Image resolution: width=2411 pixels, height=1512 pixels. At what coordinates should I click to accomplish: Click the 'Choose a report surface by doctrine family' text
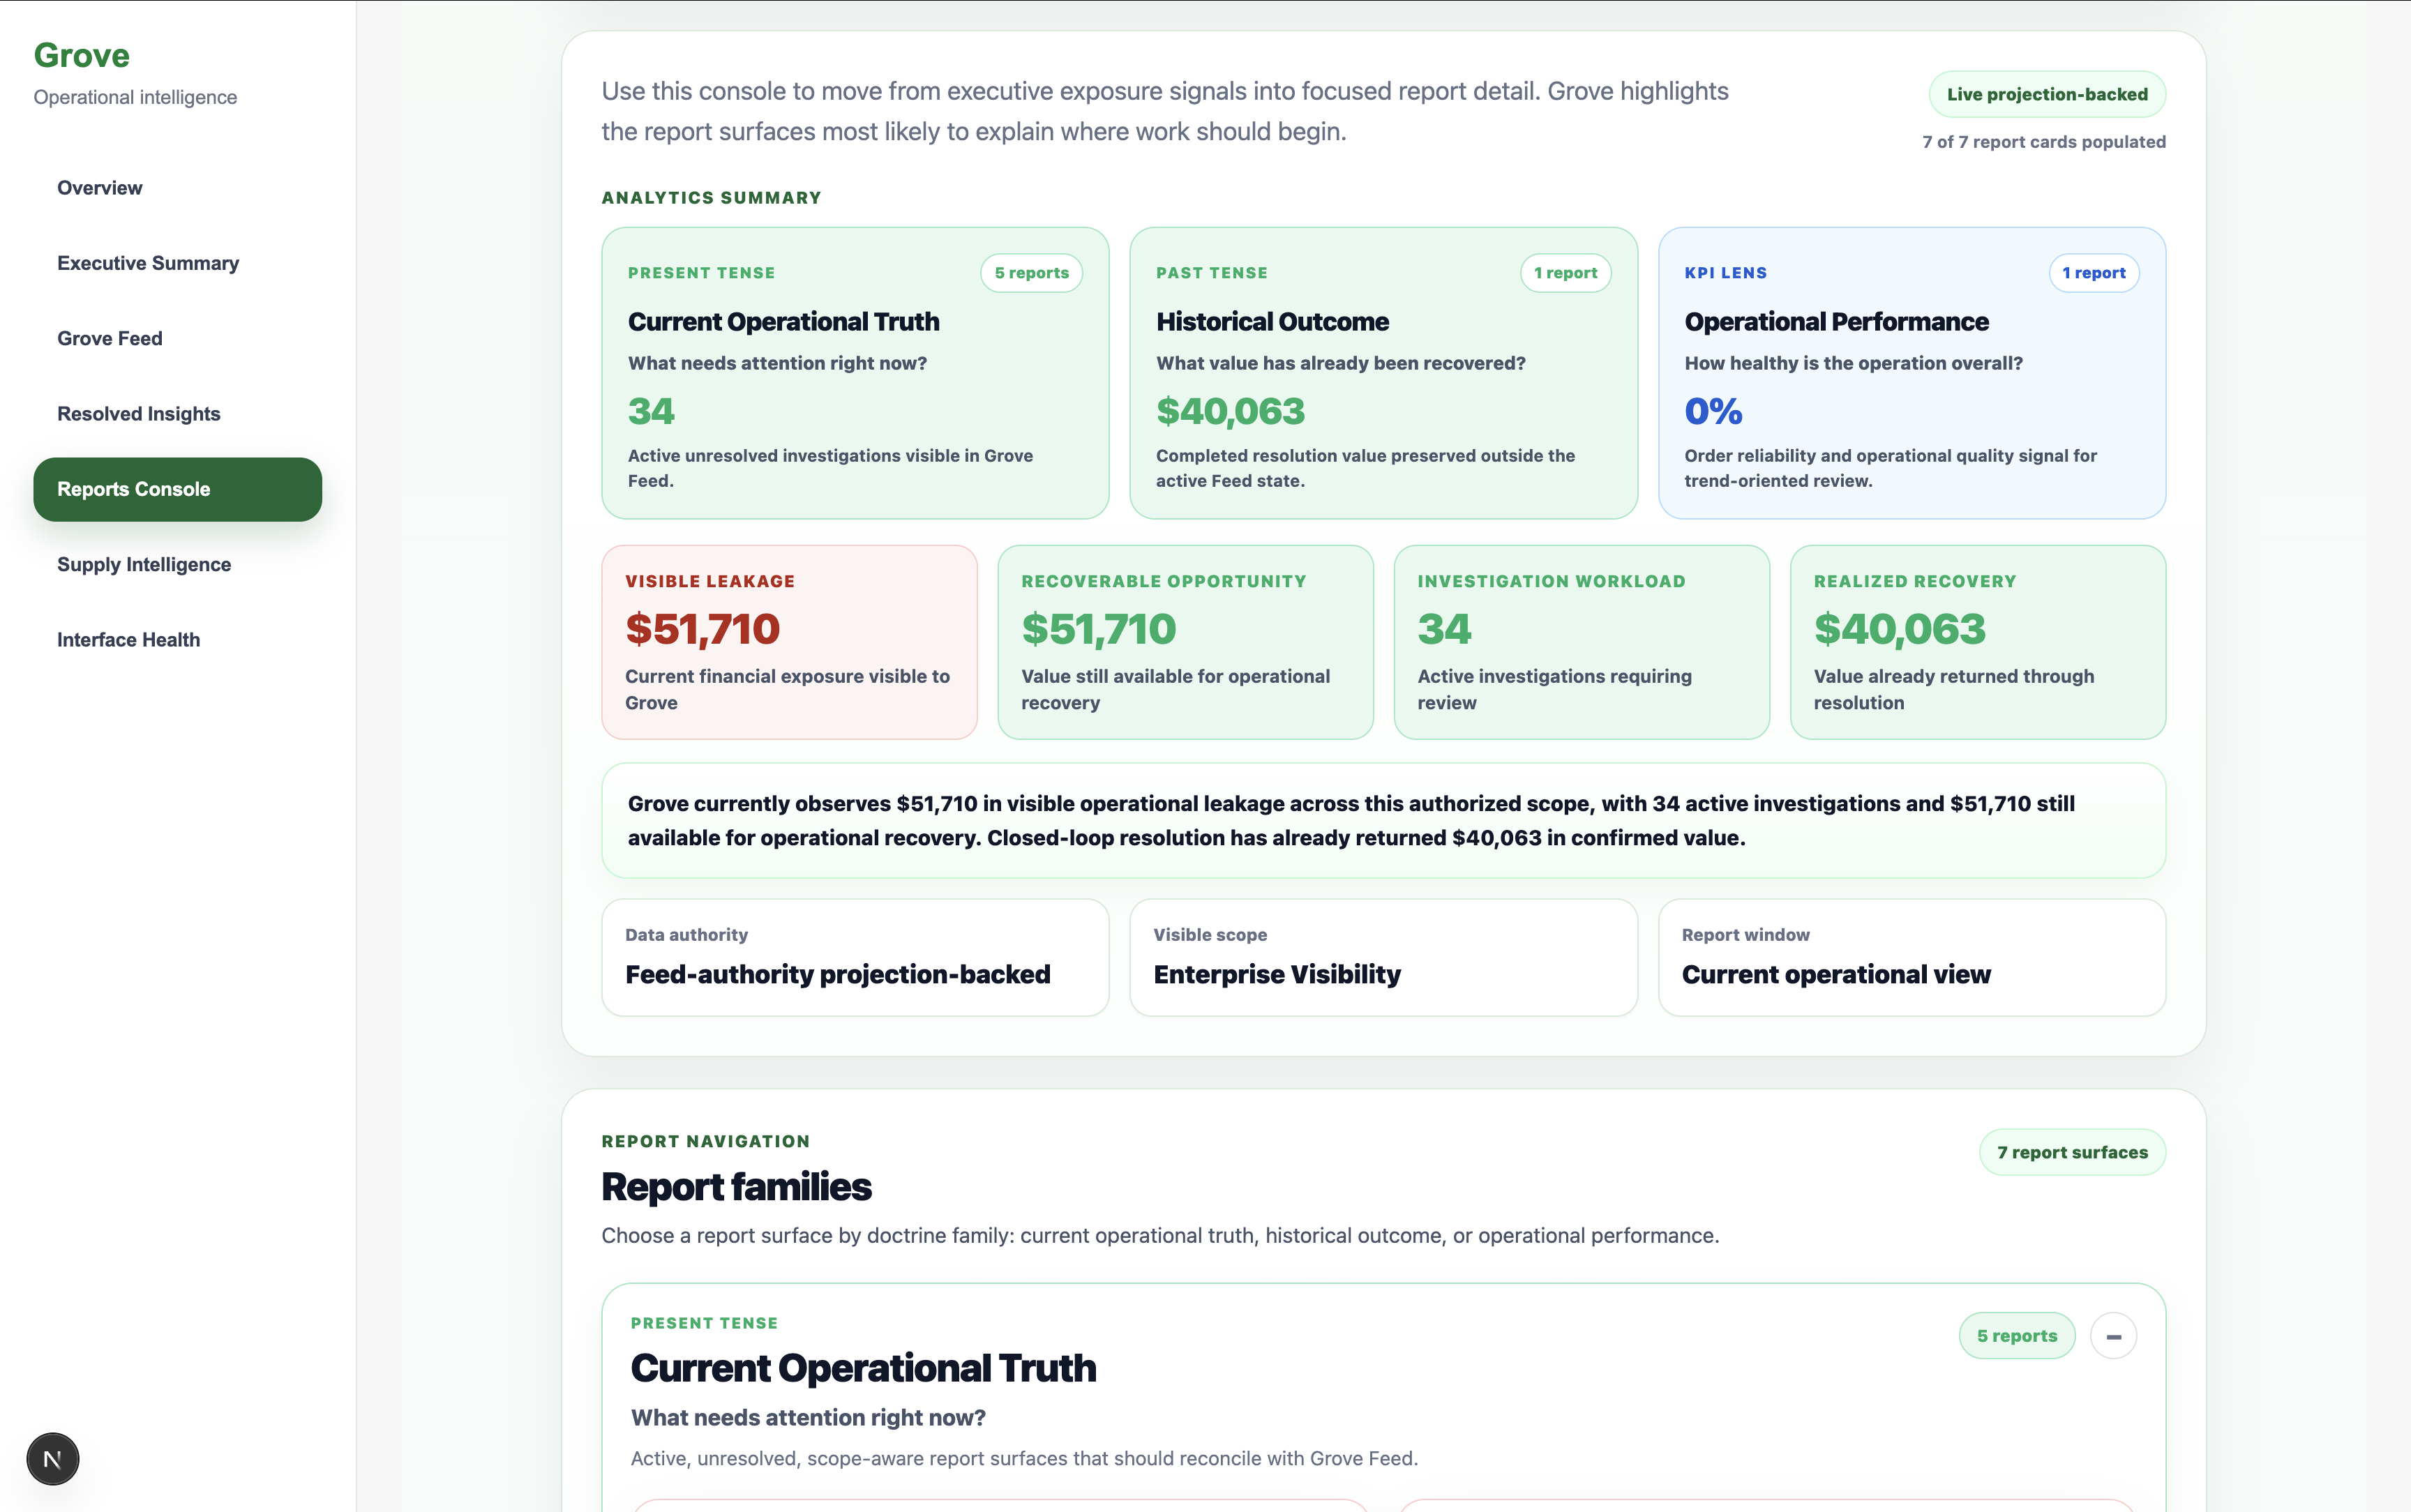click(x=1160, y=1236)
